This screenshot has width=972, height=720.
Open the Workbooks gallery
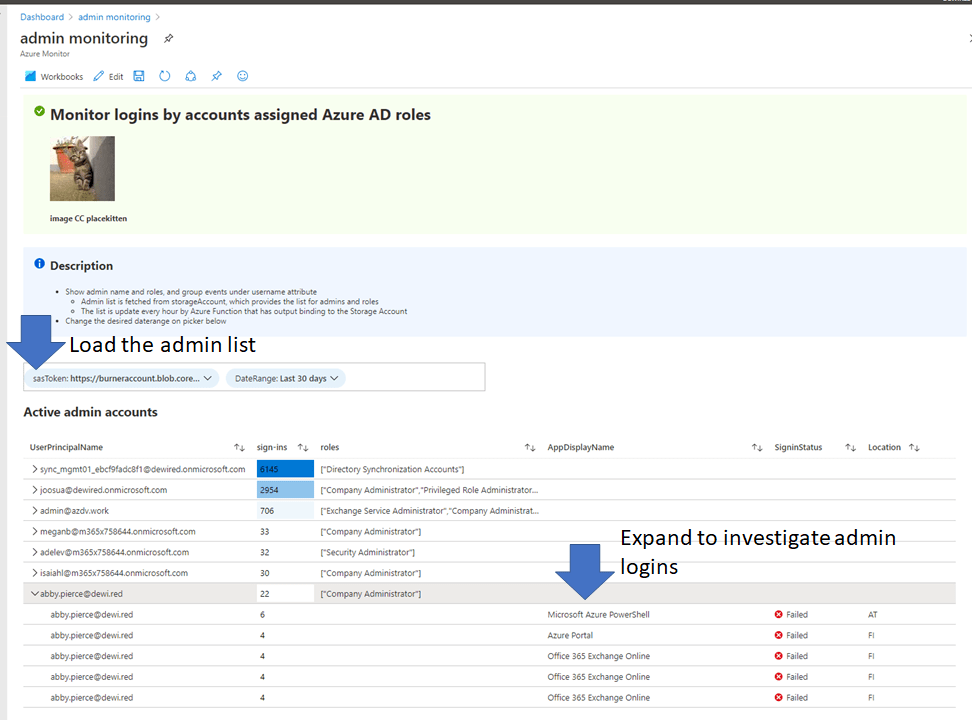54,76
